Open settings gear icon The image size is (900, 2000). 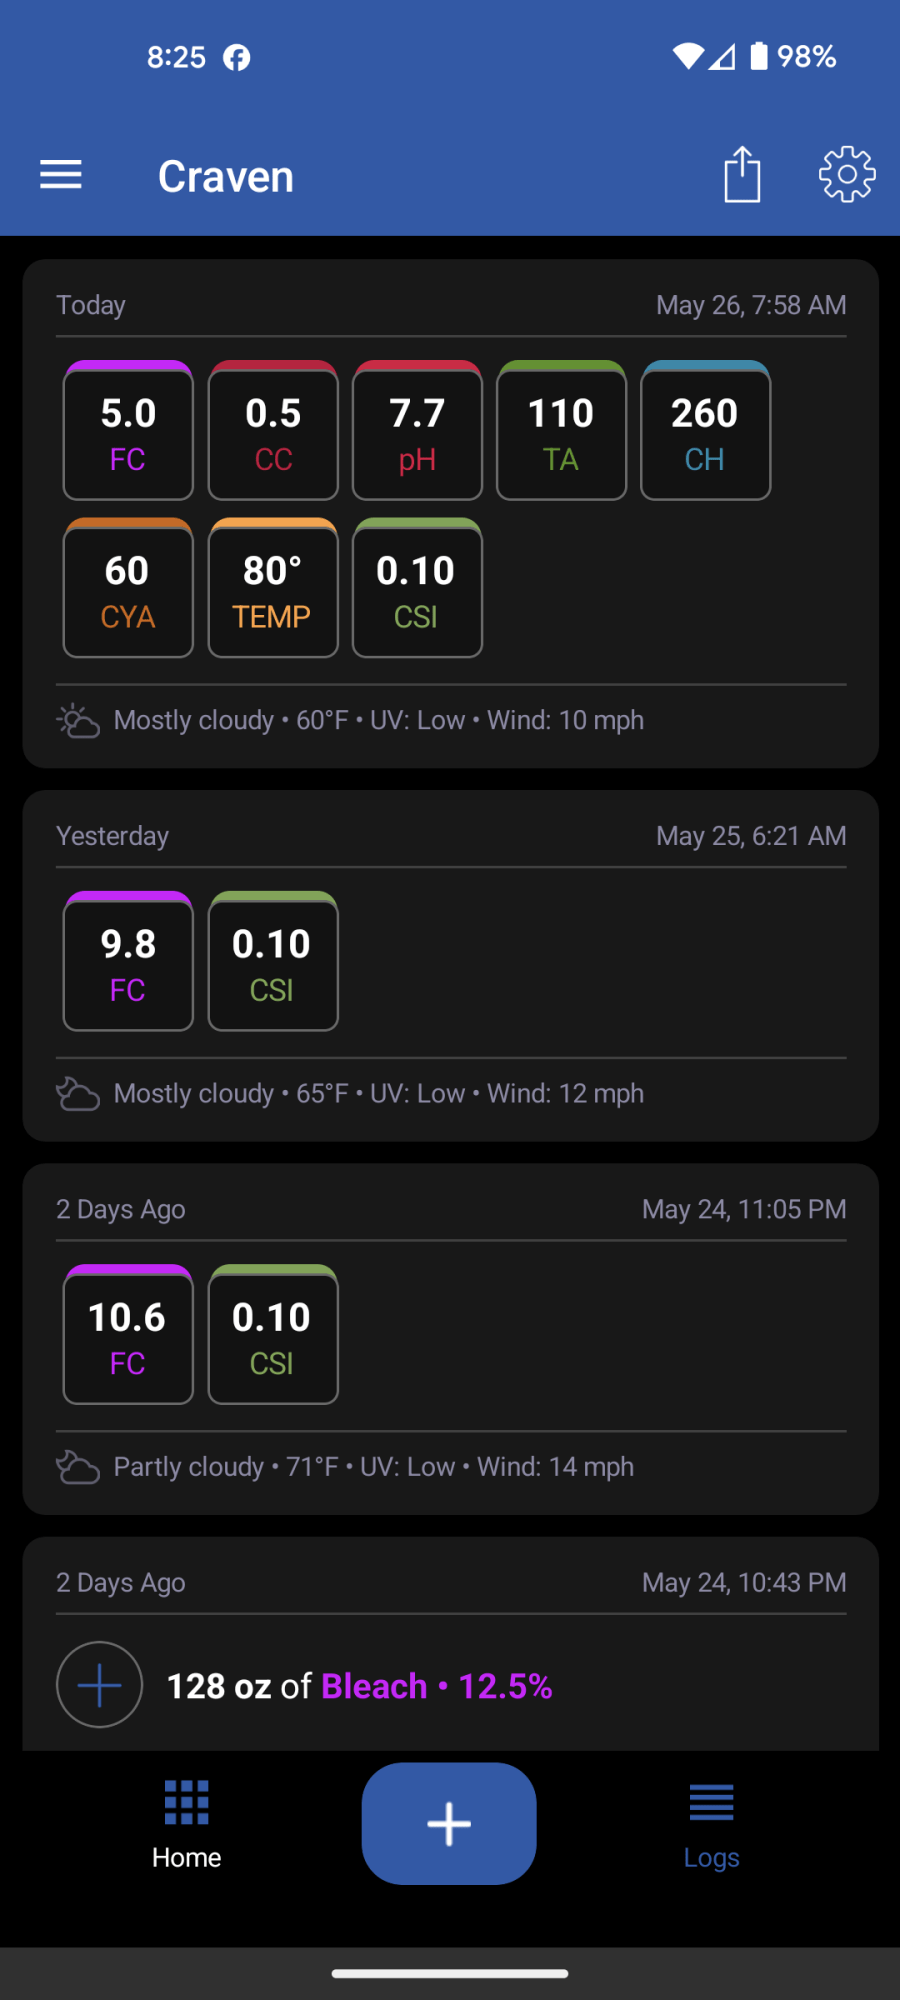pyautogui.click(x=847, y=175)
